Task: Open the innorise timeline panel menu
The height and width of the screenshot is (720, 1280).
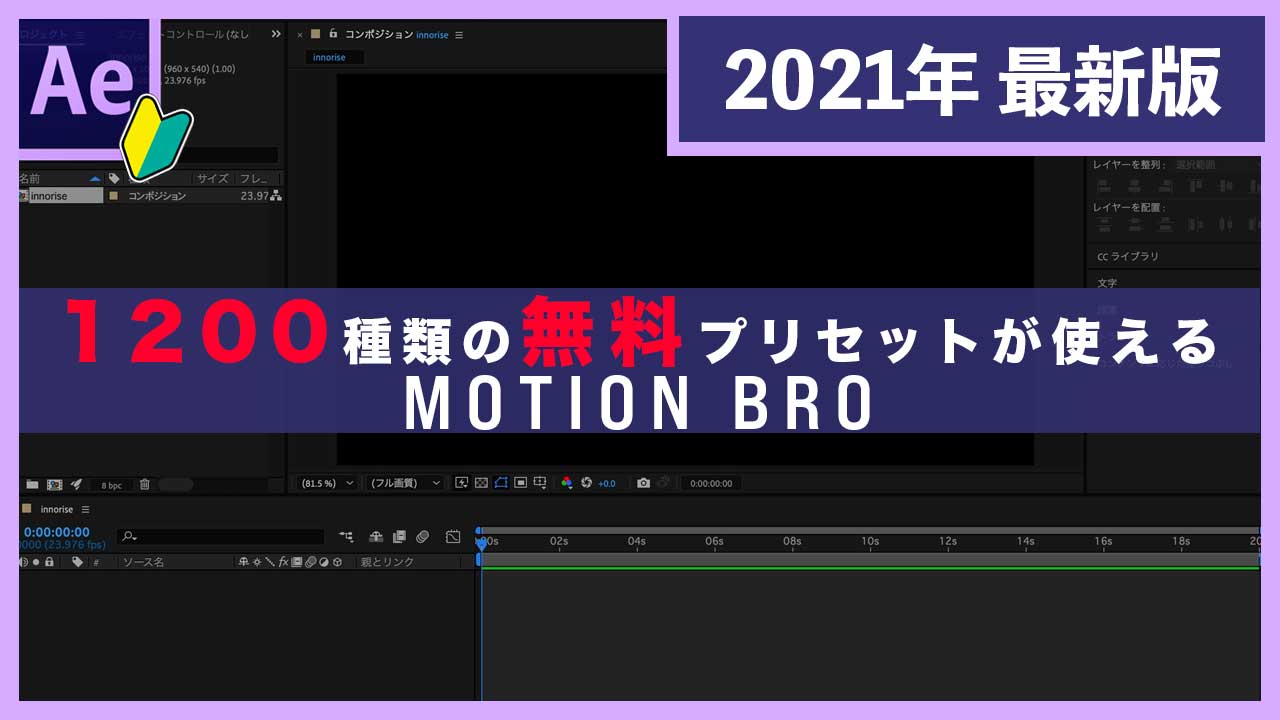Action: point(86,510)
